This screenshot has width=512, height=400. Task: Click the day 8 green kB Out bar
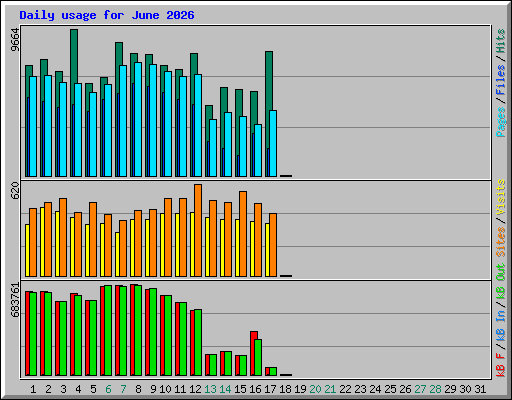click(138, 330)
